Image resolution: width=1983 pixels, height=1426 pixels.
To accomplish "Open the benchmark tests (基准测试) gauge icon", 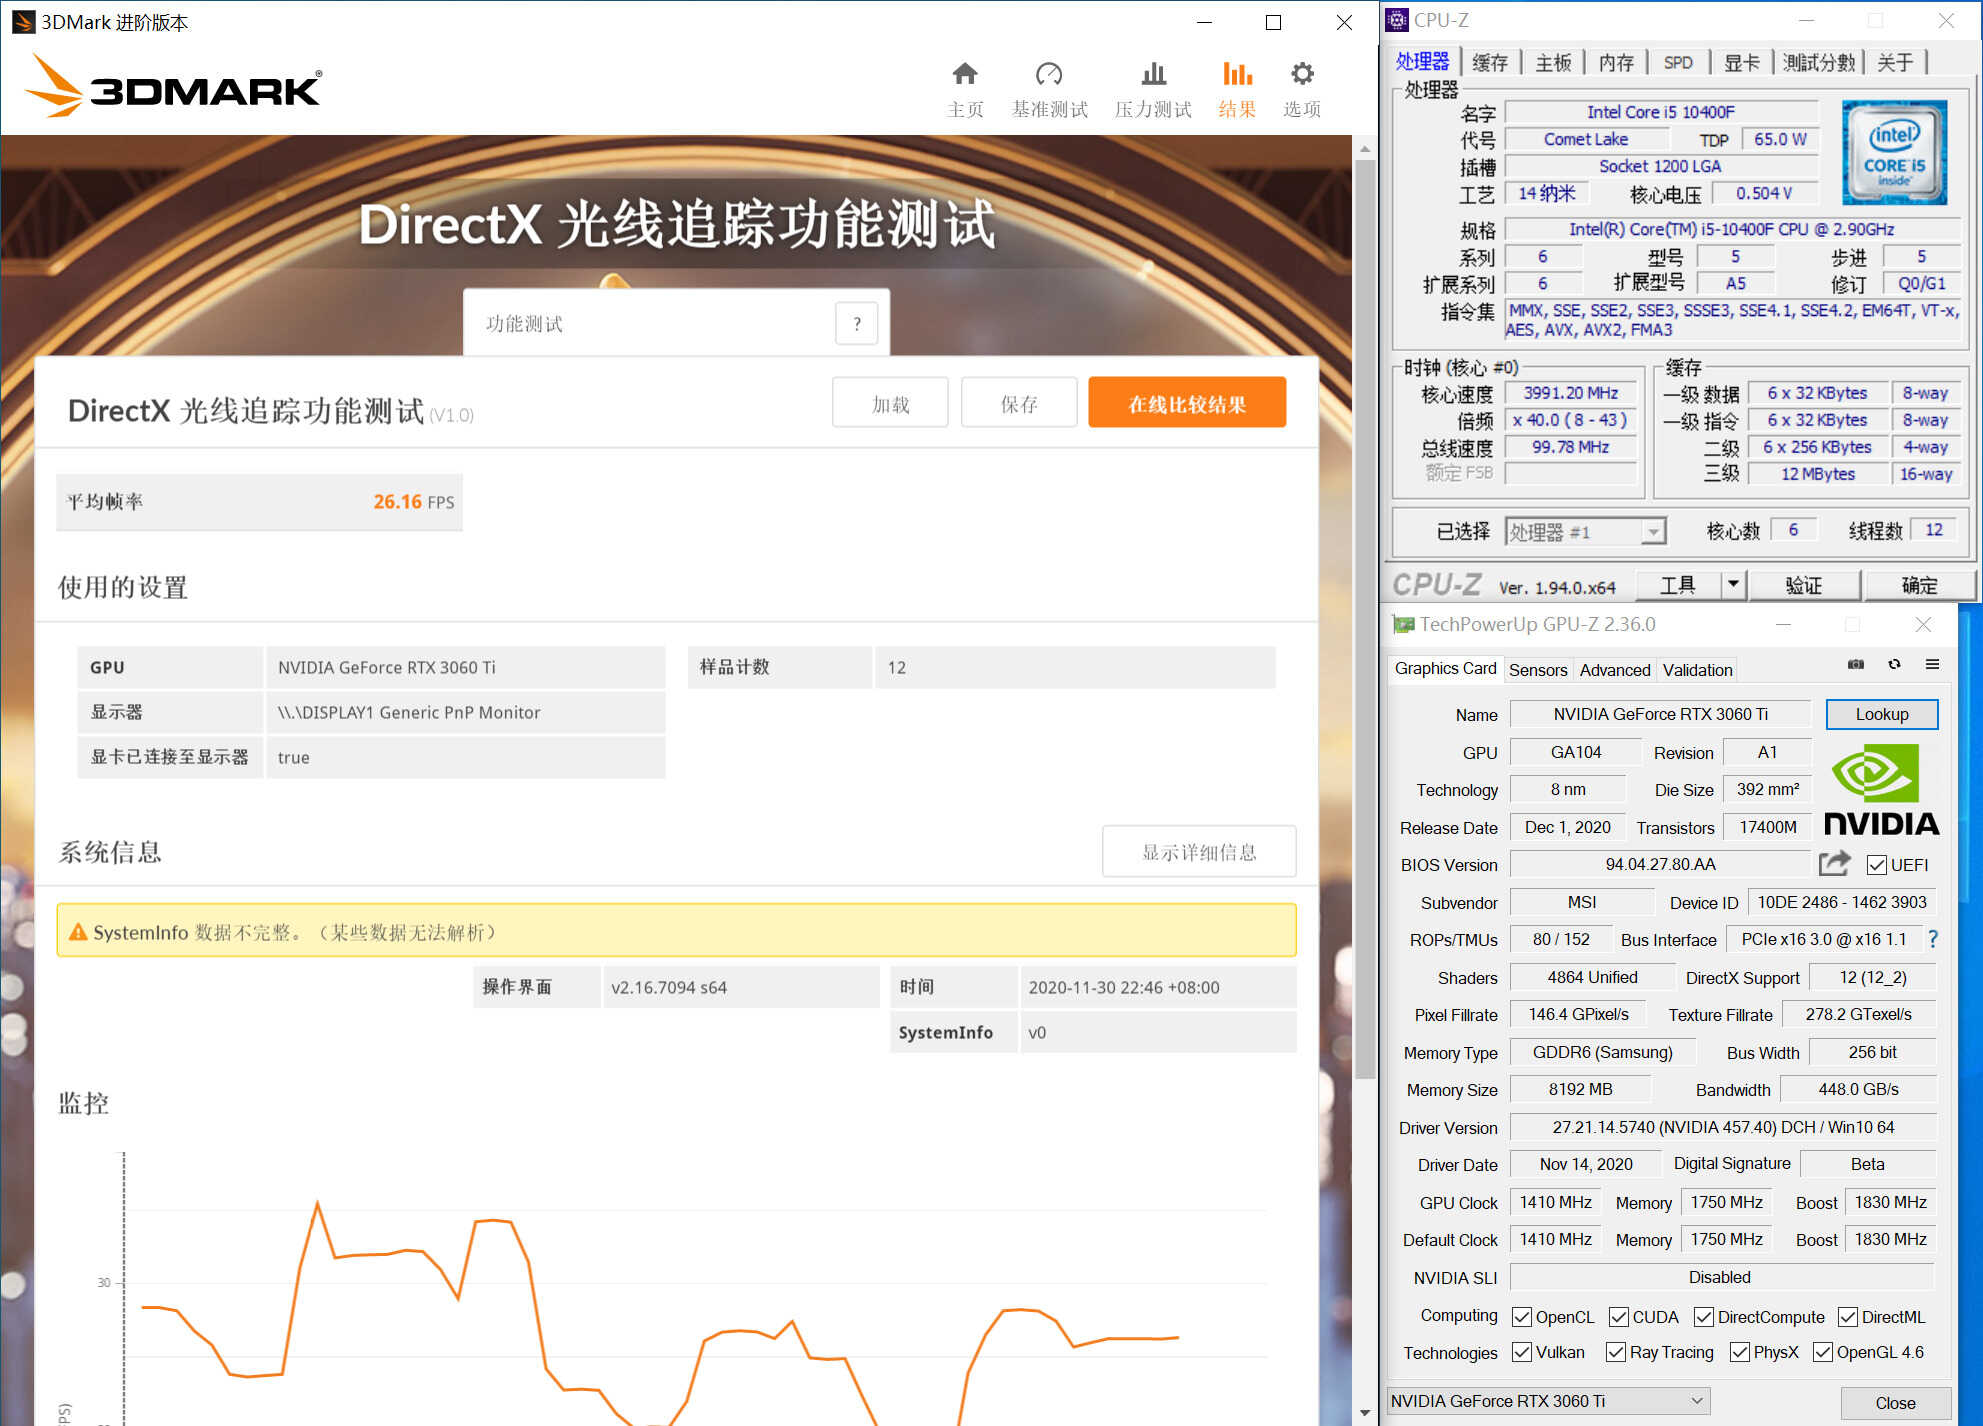I will tap(1048, 74).
